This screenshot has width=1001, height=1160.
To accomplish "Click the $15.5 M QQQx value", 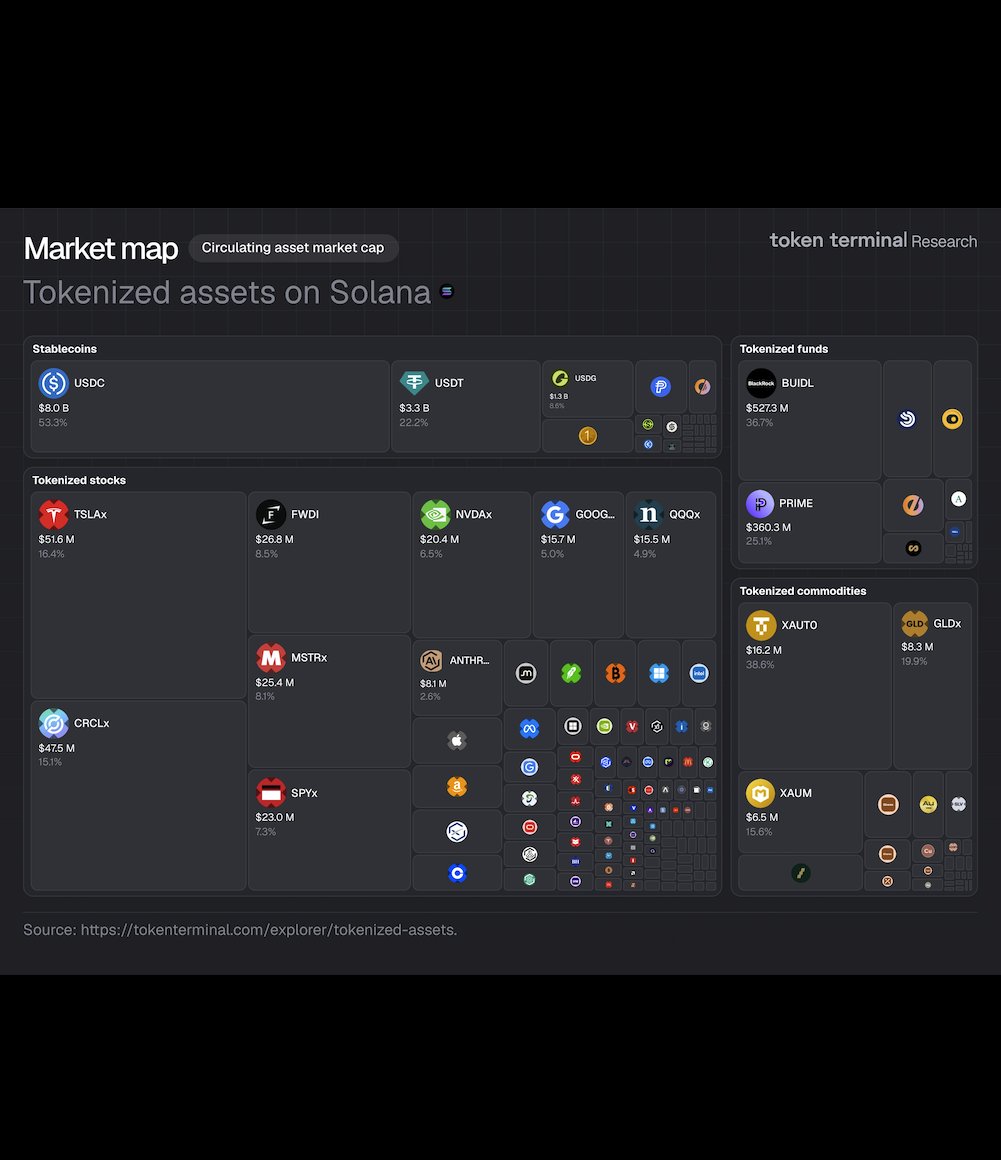I will 652,539.
